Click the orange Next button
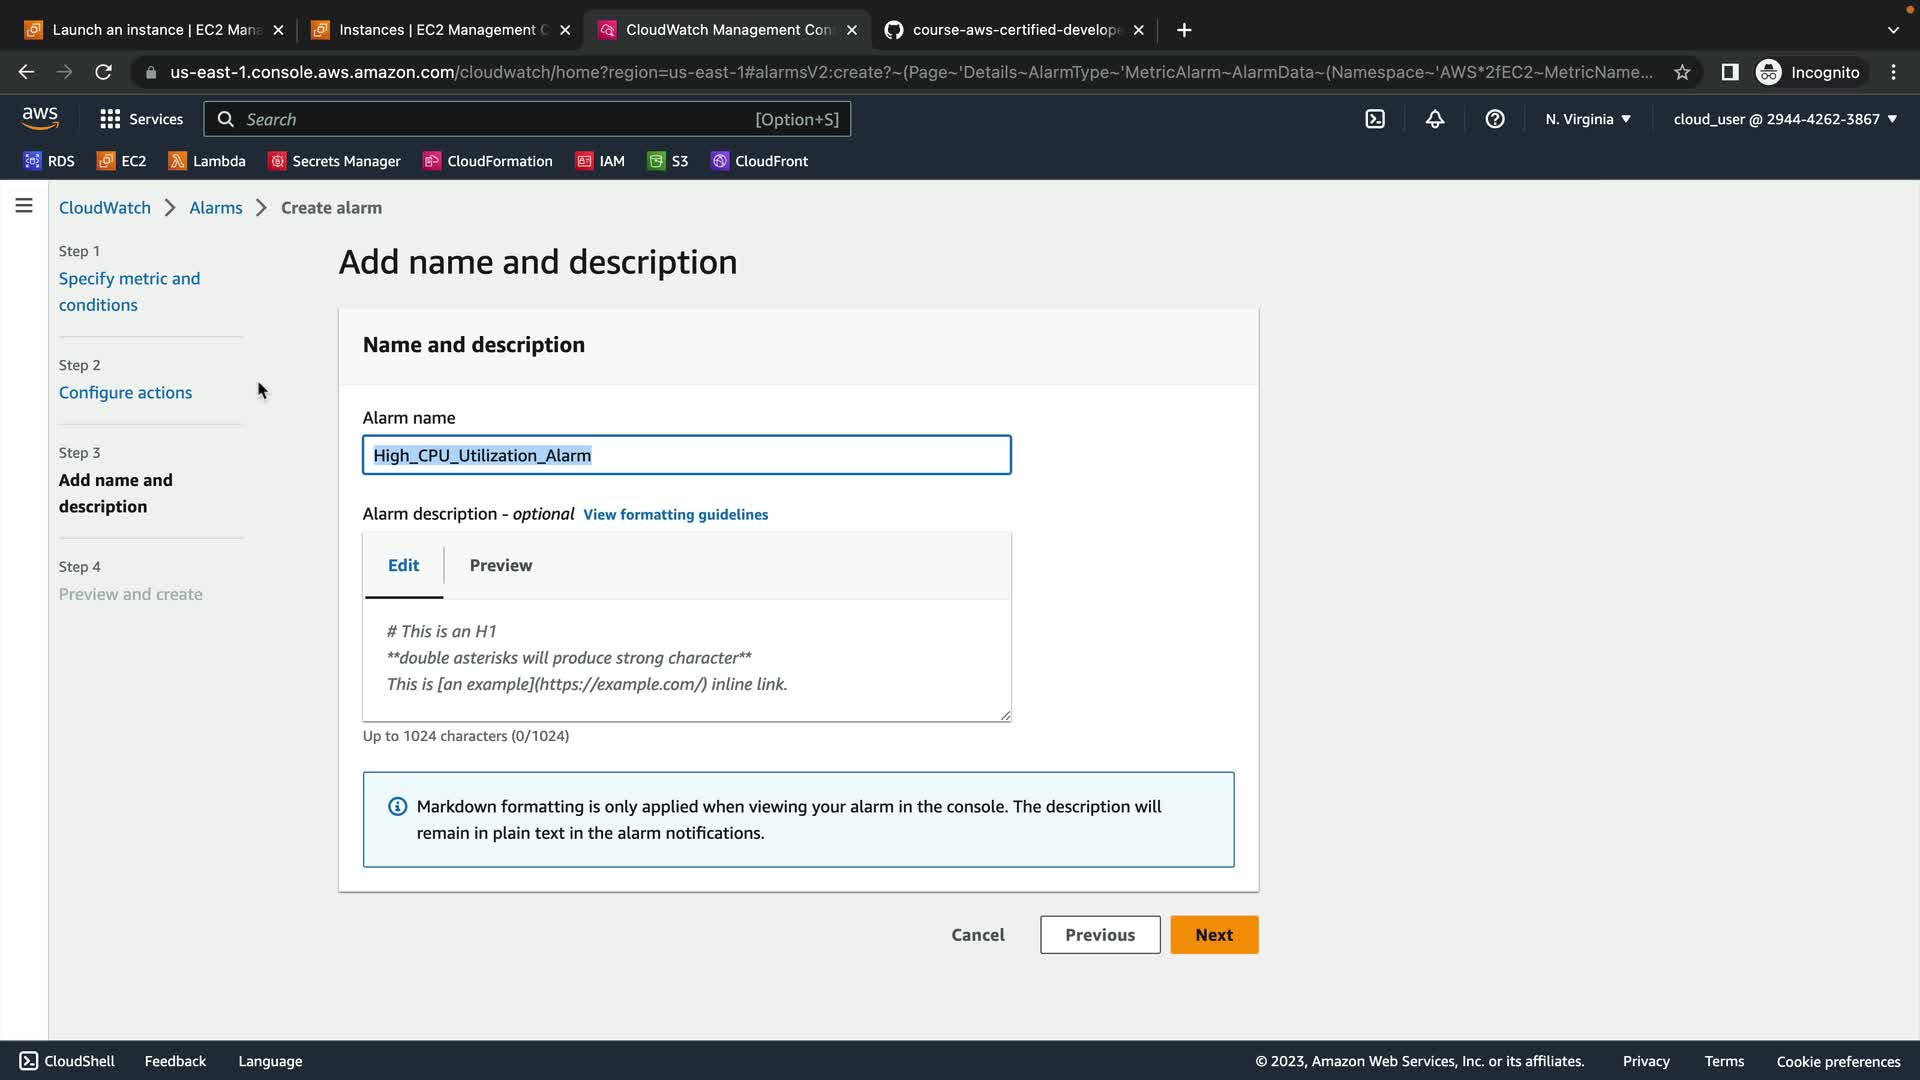Viewport: 1920px width, 1080px height. tap(1214, 935)
